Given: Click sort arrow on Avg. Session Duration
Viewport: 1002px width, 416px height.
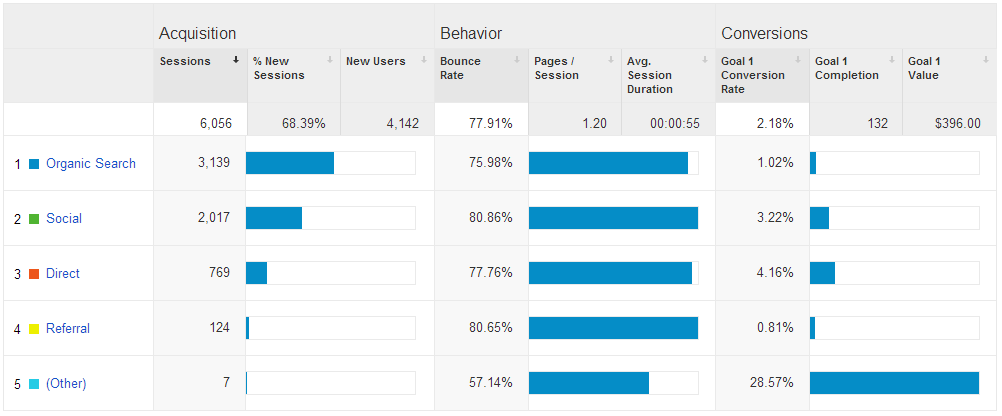Looking at the screenshot, I should coord(705,60).
